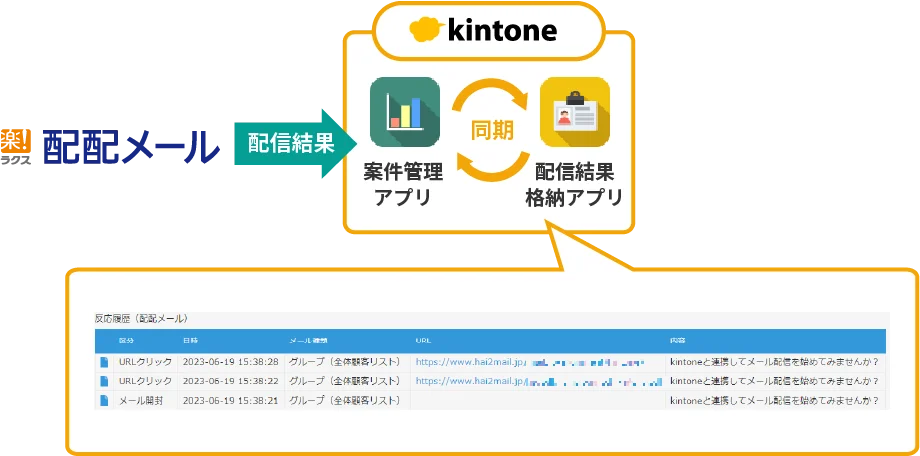Select グループ（全体顧客リスト） in the 15:38:22 row
920x456 pixels.
345,381
